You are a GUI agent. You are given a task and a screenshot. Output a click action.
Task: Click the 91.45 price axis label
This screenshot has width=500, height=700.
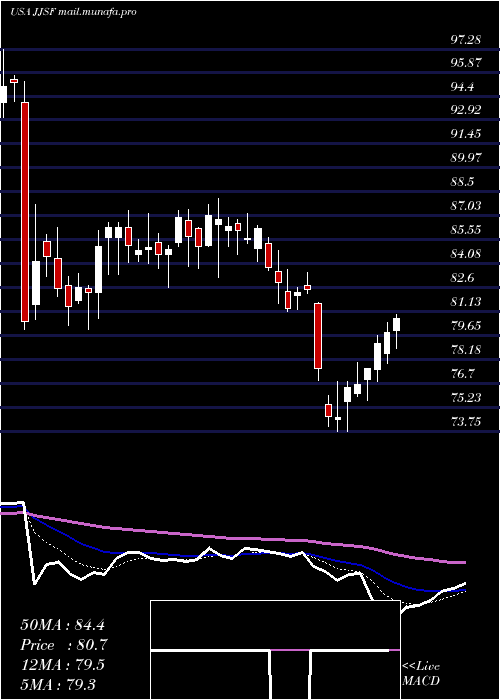click(466, 134)
